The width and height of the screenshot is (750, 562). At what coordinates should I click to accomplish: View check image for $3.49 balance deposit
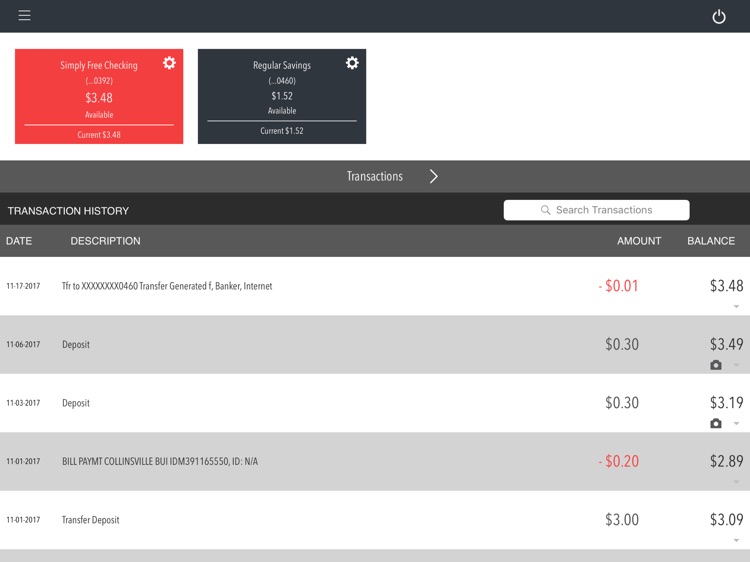716,365
